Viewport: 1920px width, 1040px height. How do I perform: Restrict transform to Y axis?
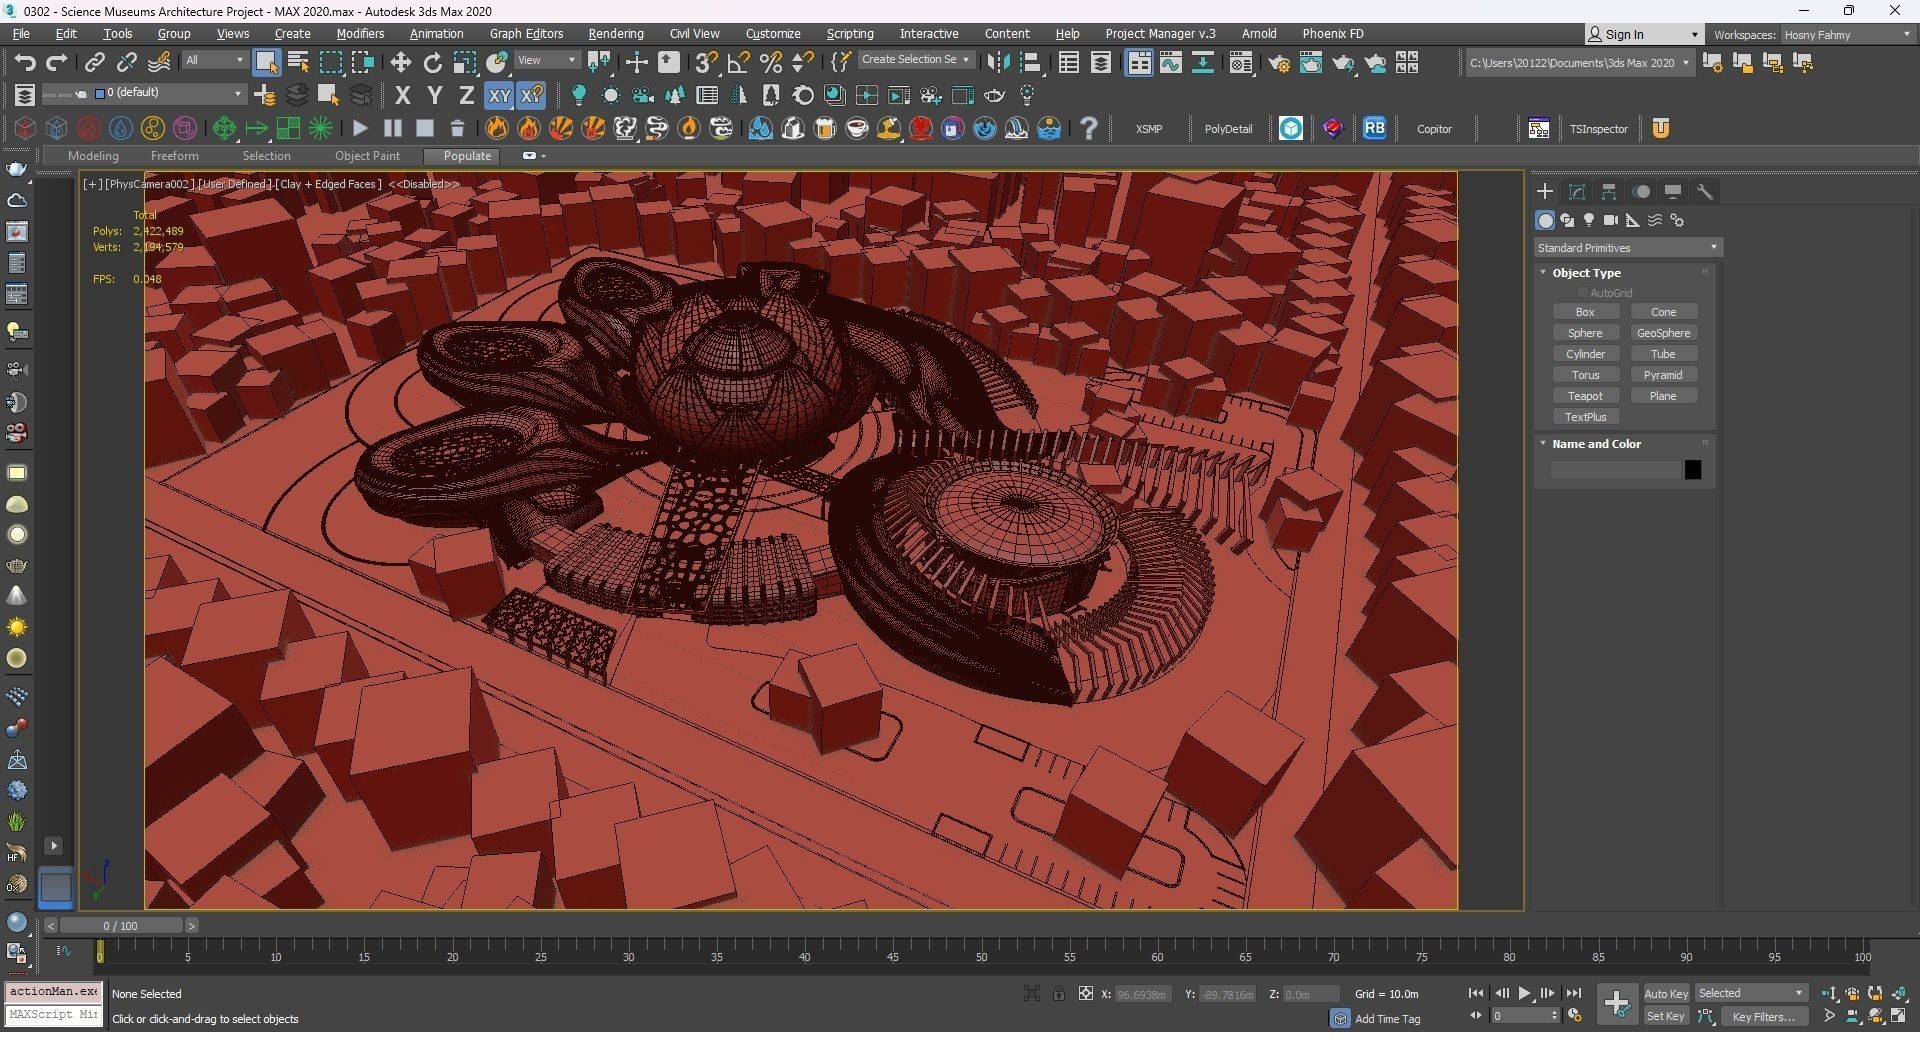tap(434, 96)
